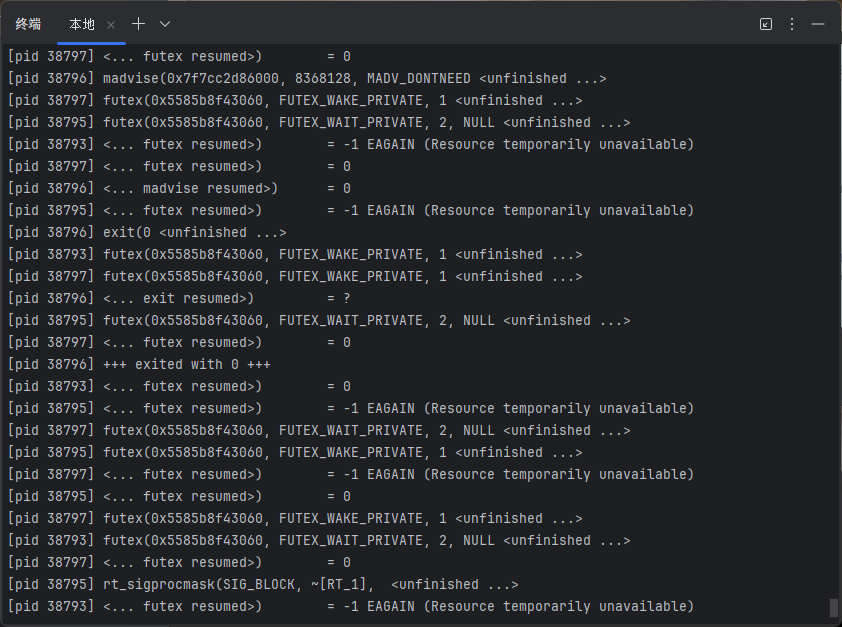This screenshot has width=842, height=627.
Task: Click the madvise MADV_DONTNEED output line
Action: pos(354,79)
